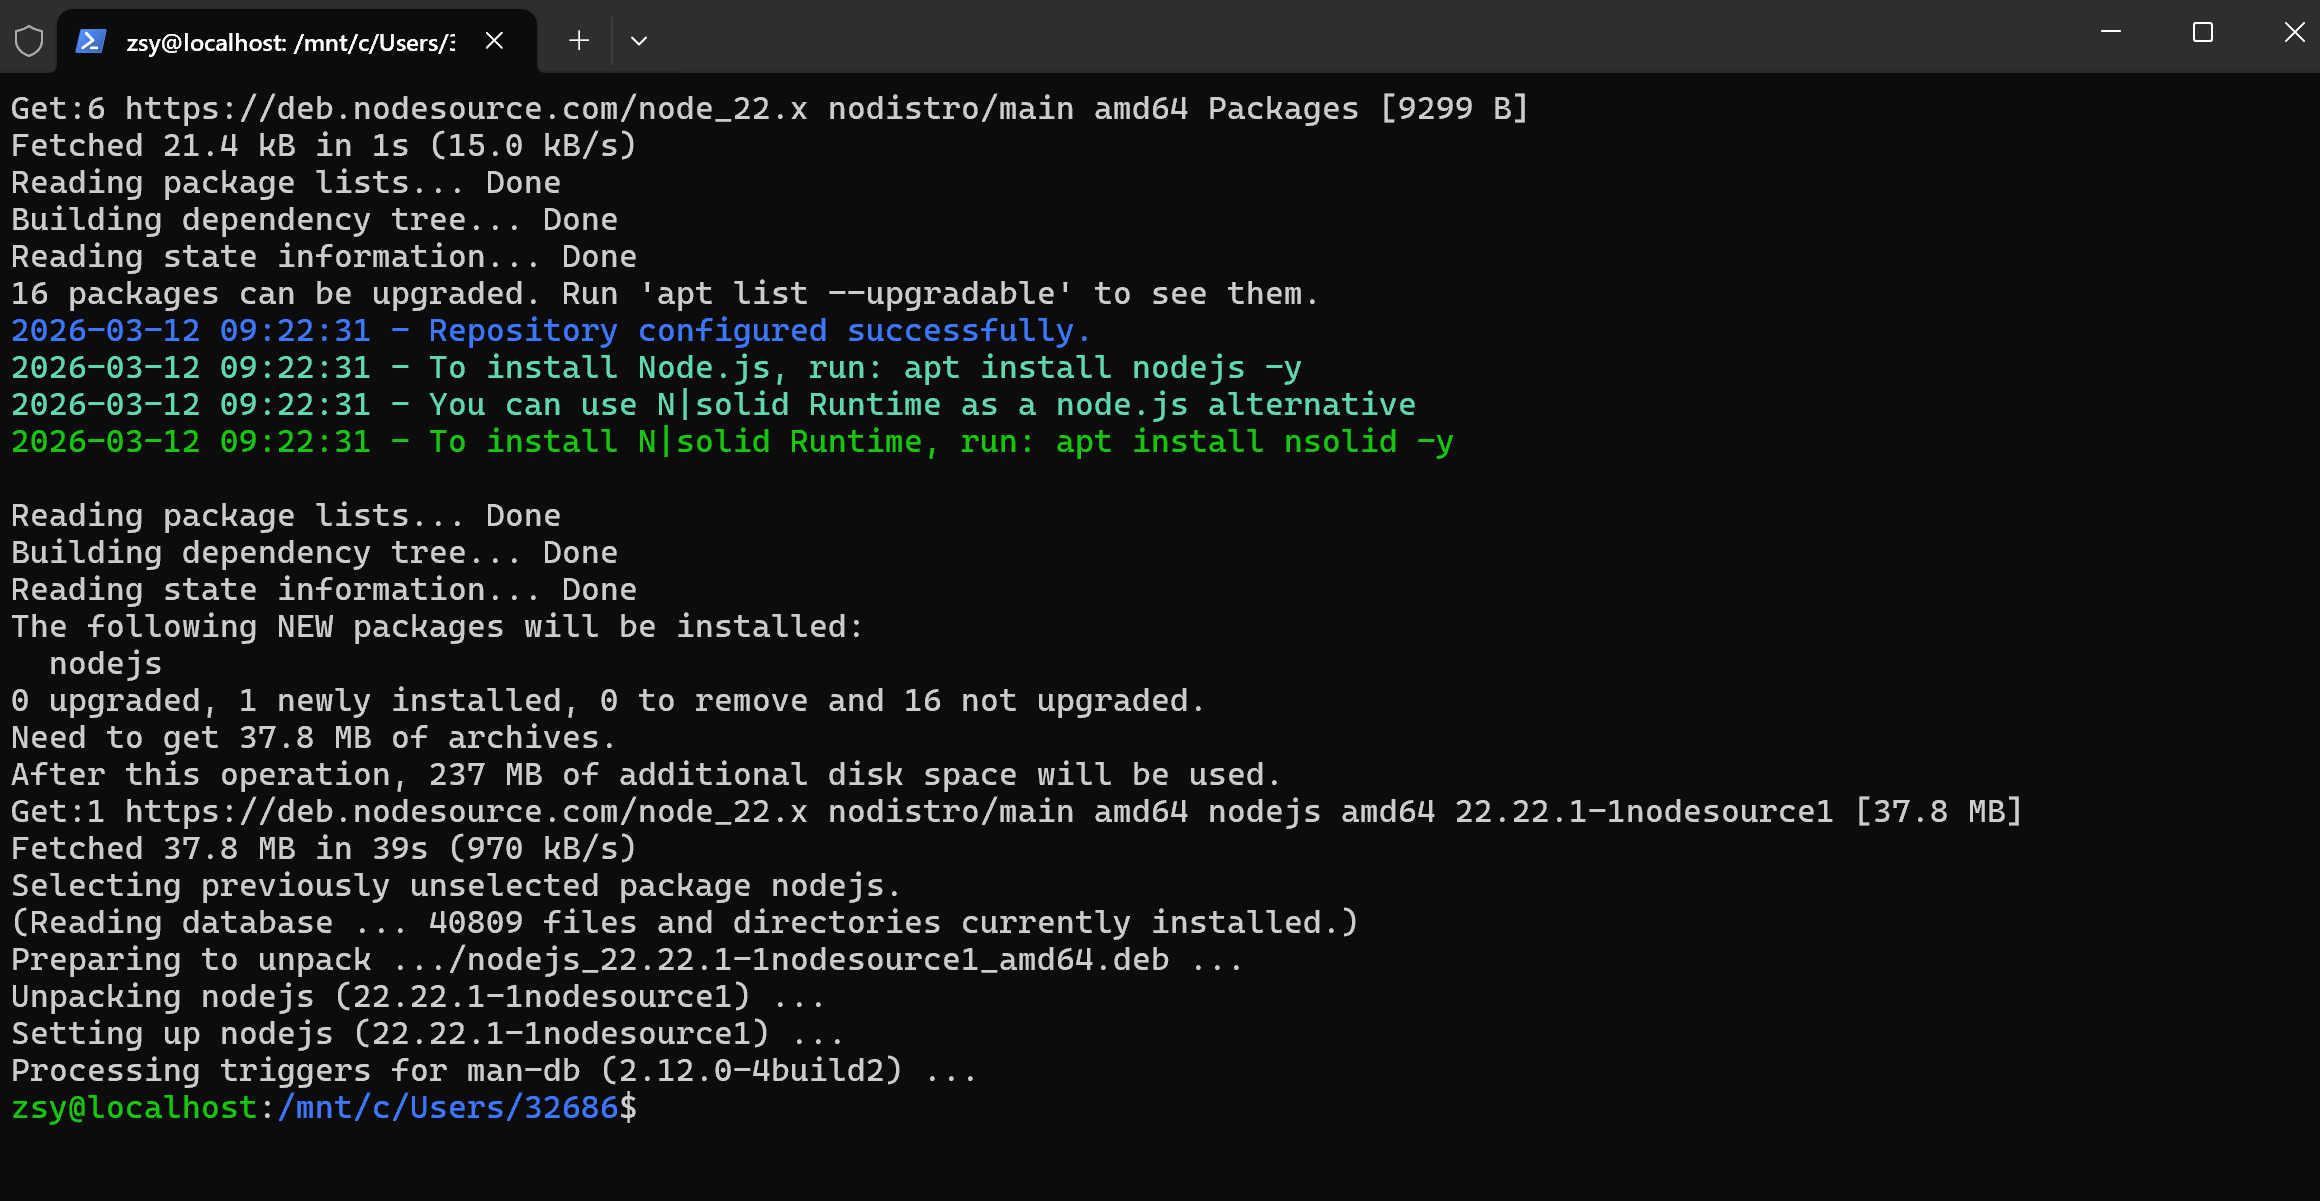Image resolution: width=2320 pixels, height=1201 pixels.
Task: Click empty title bar area beside dropdown
Action: [x=1300, y=36]
